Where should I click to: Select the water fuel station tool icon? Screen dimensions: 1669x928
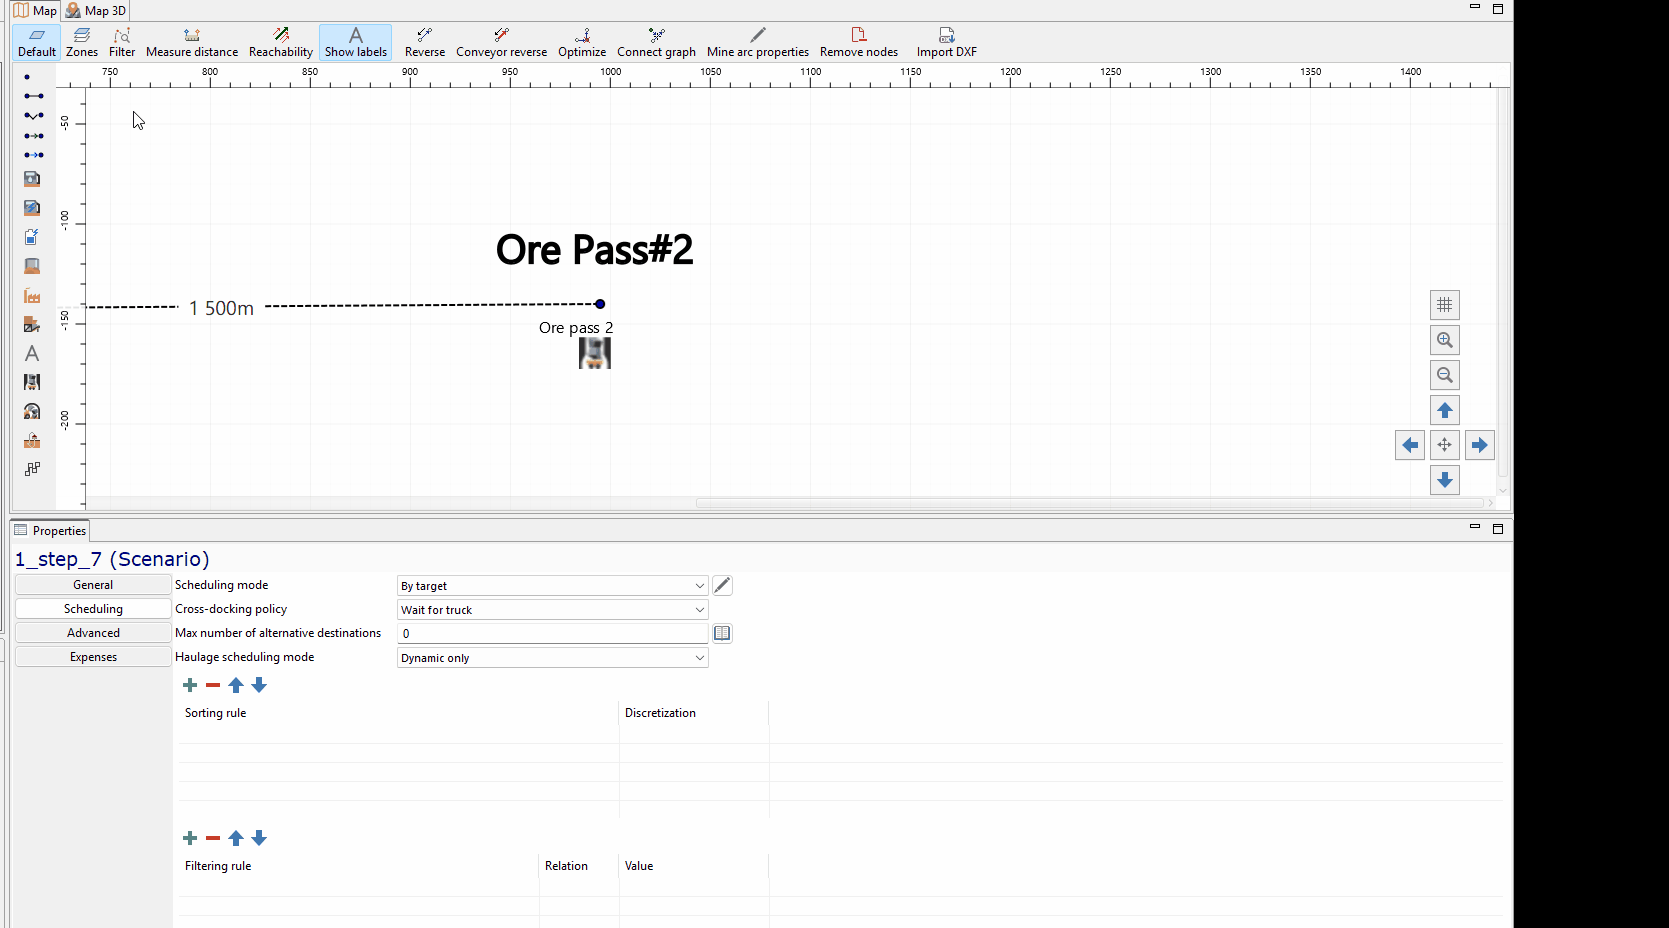[32, 179]
